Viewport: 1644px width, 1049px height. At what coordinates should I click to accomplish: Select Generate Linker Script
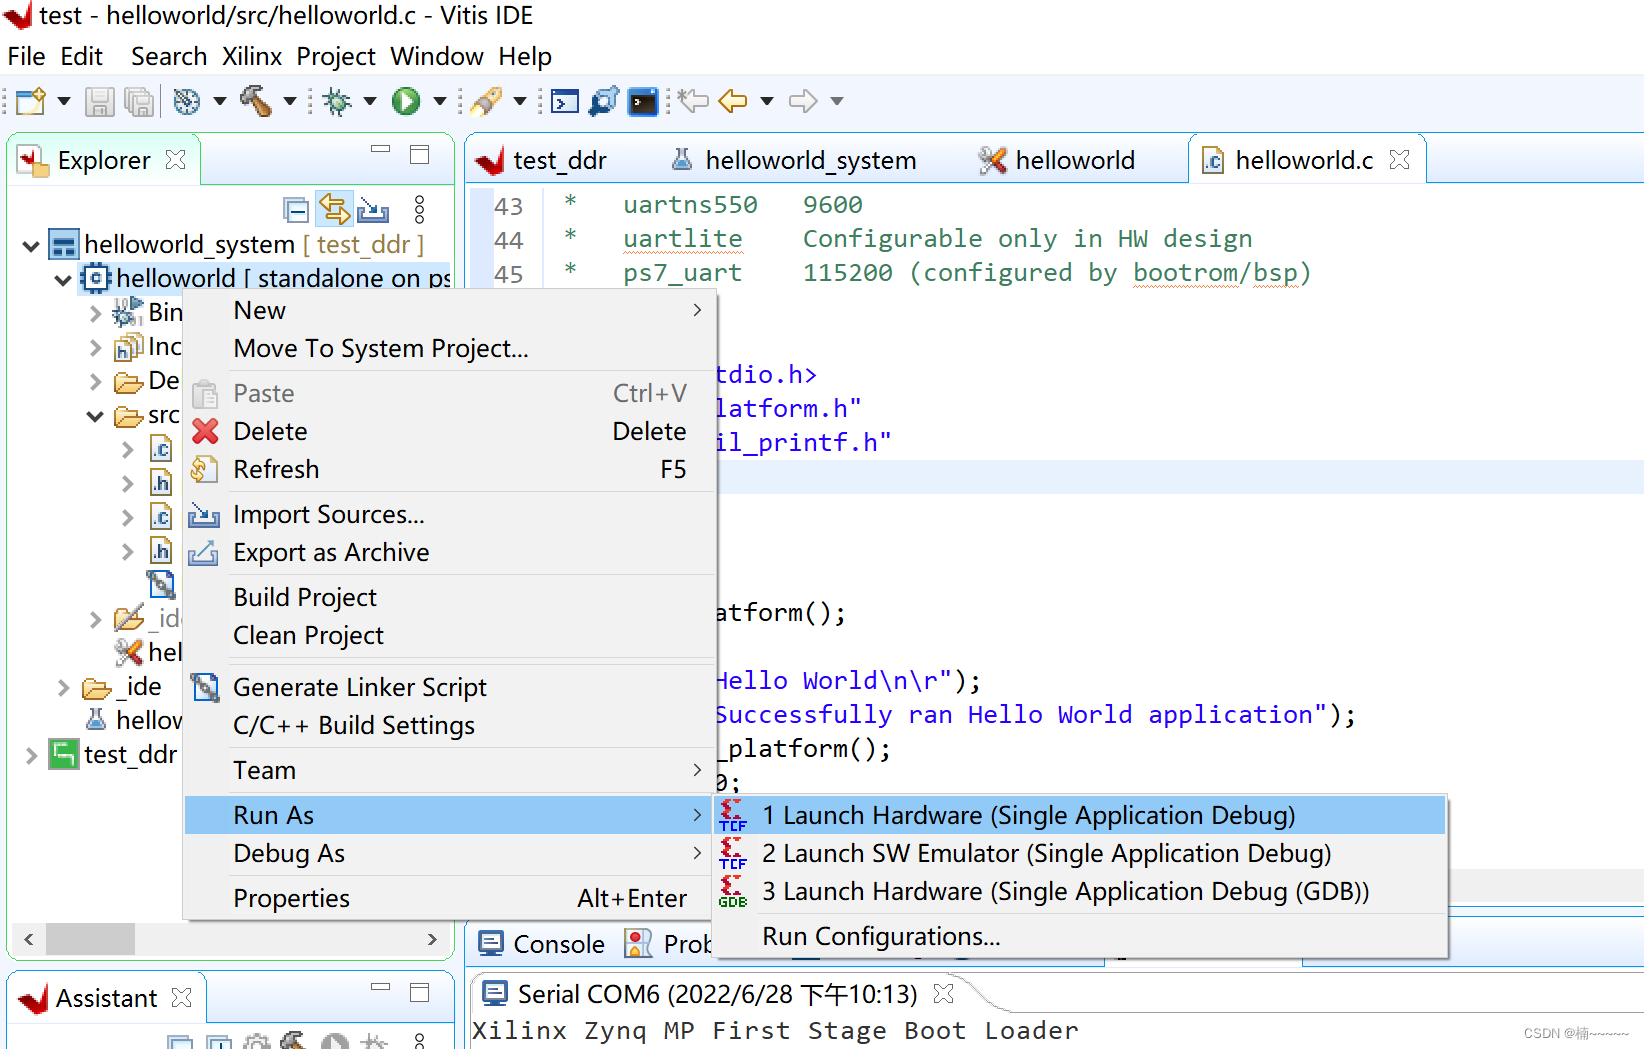[450, 687]
